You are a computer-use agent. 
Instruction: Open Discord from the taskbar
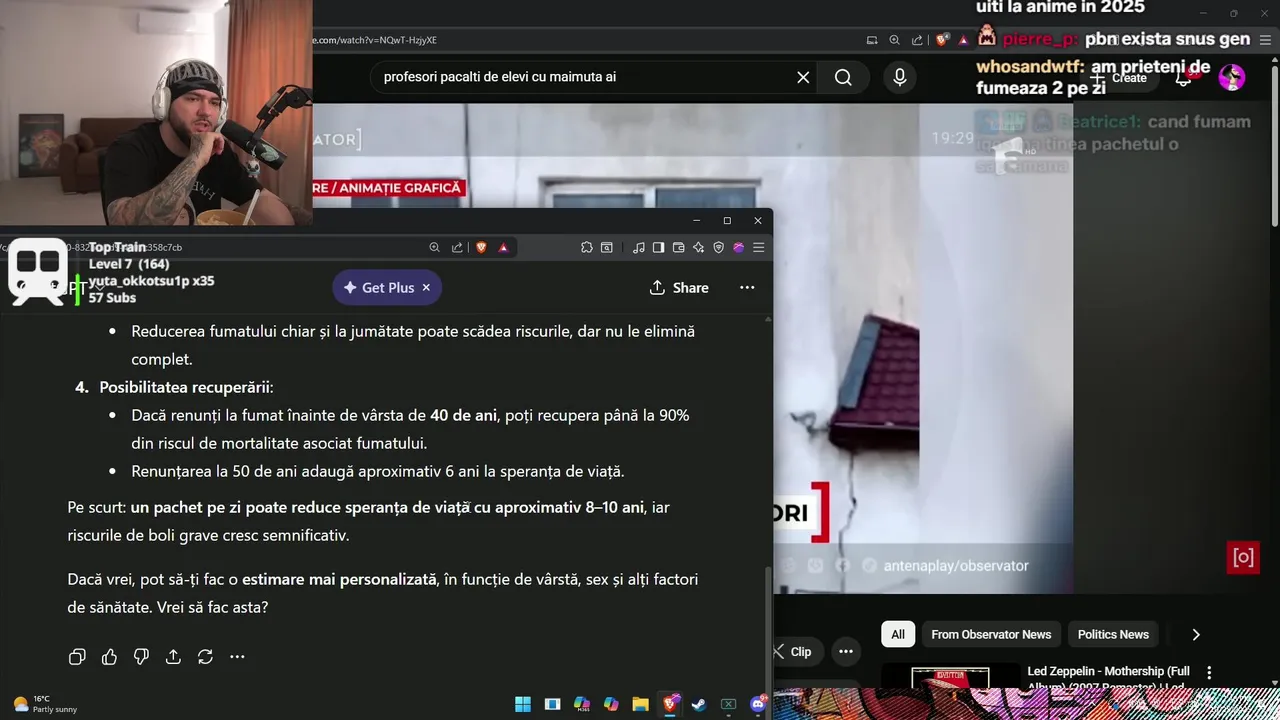coord(758,704)
